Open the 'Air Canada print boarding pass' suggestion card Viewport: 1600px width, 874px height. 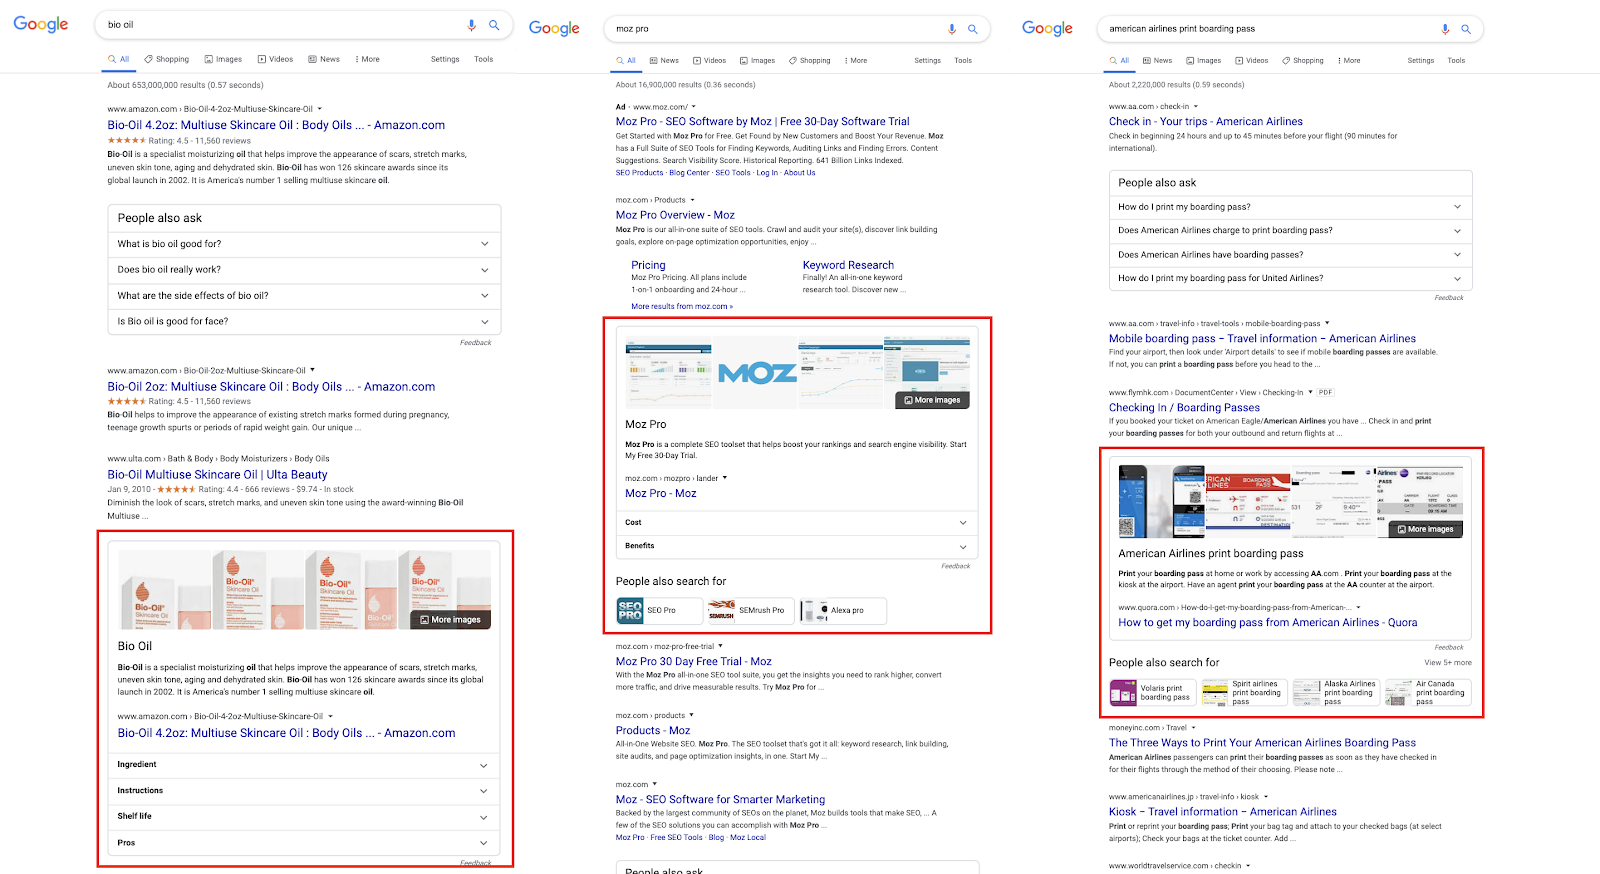pos(1427,692)
